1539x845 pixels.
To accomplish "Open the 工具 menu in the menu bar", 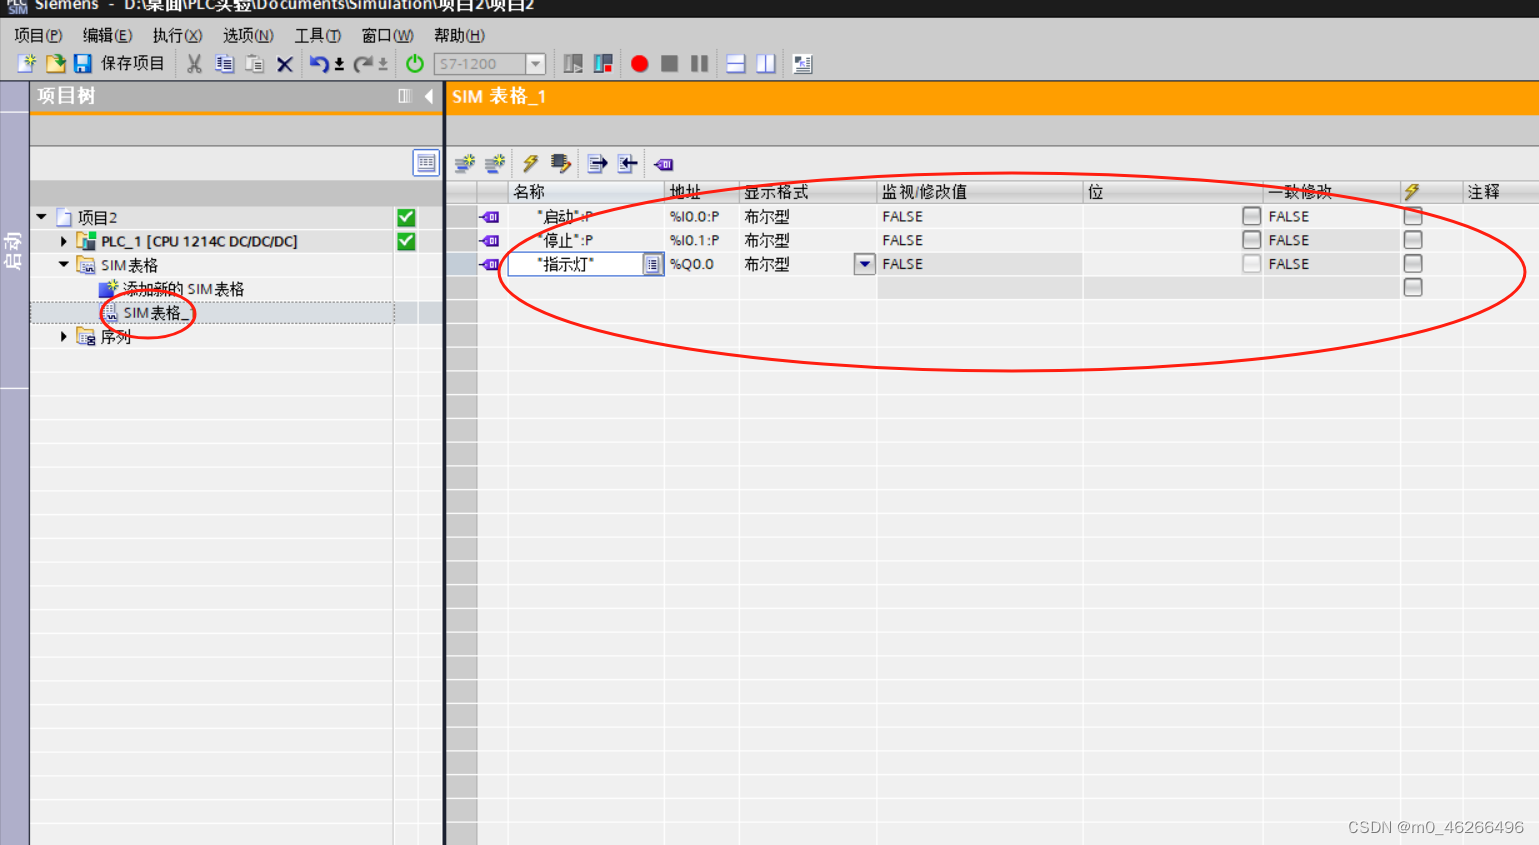I will [x=316, y=34].
